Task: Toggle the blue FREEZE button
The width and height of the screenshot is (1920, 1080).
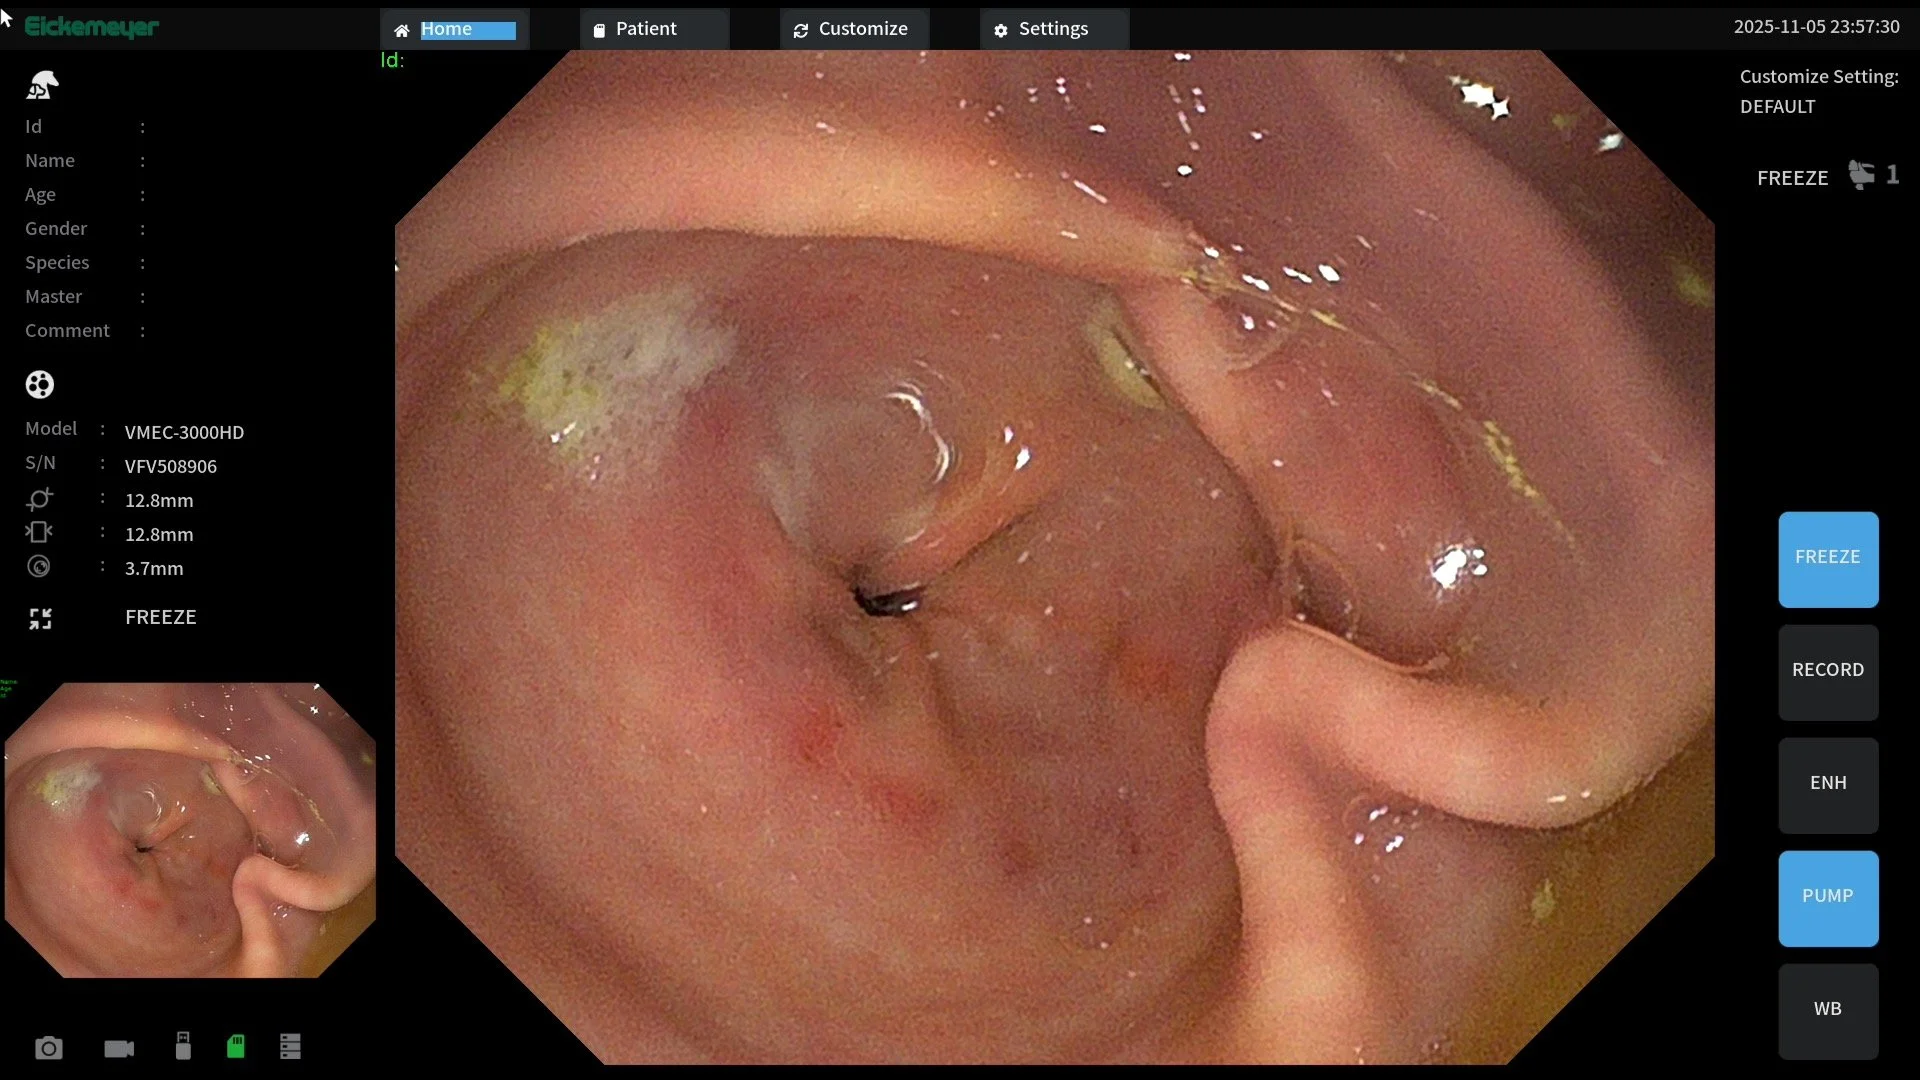Action: [1827, 559]
